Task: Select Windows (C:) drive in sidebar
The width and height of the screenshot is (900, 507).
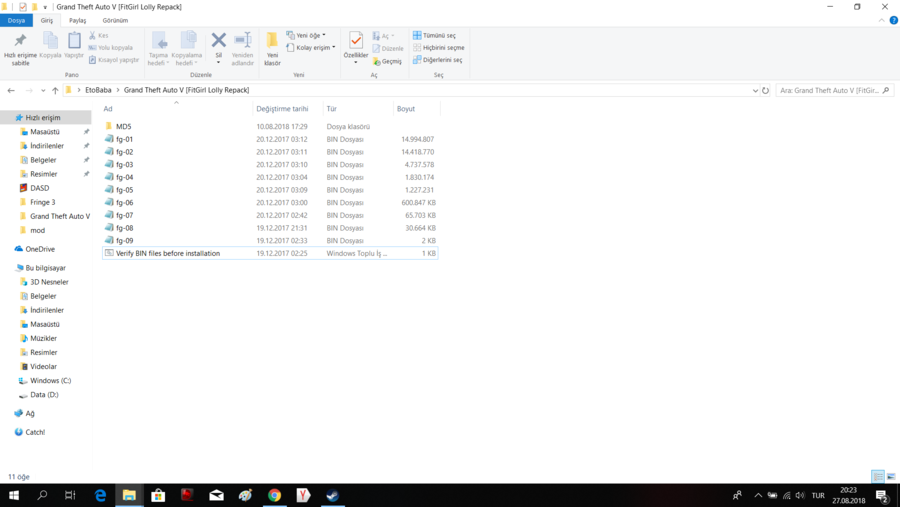Action: click(50, 381)
